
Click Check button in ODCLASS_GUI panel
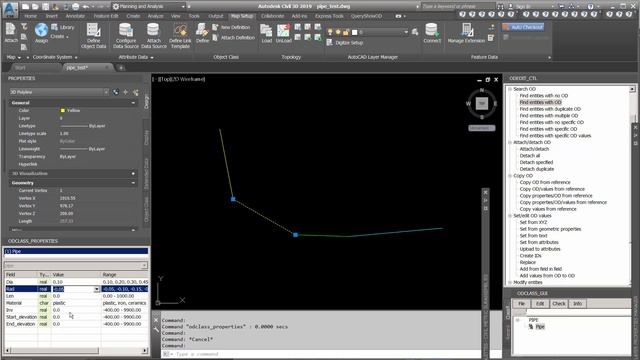click(558, 304)
